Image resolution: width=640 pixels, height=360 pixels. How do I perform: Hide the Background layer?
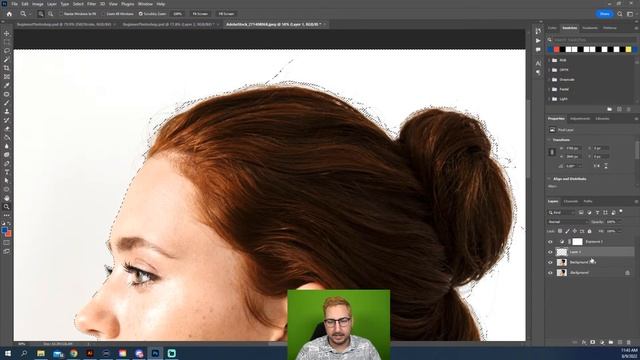pos(550,273)
